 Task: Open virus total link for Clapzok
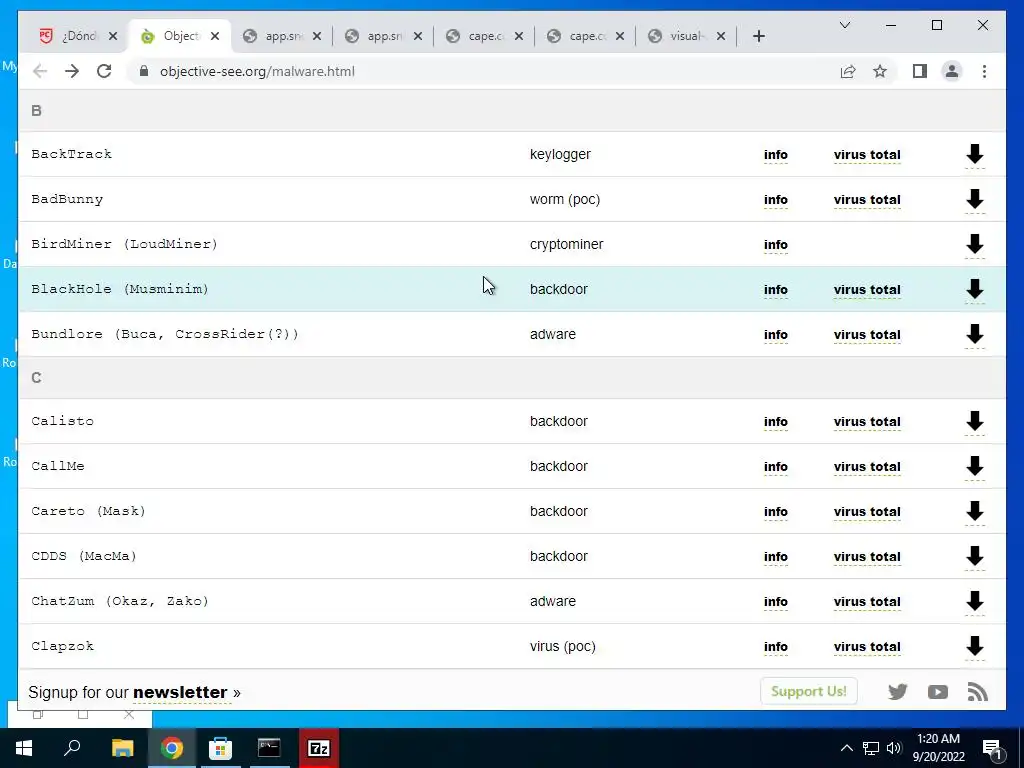pyautogui.click(x=867, y=647)
